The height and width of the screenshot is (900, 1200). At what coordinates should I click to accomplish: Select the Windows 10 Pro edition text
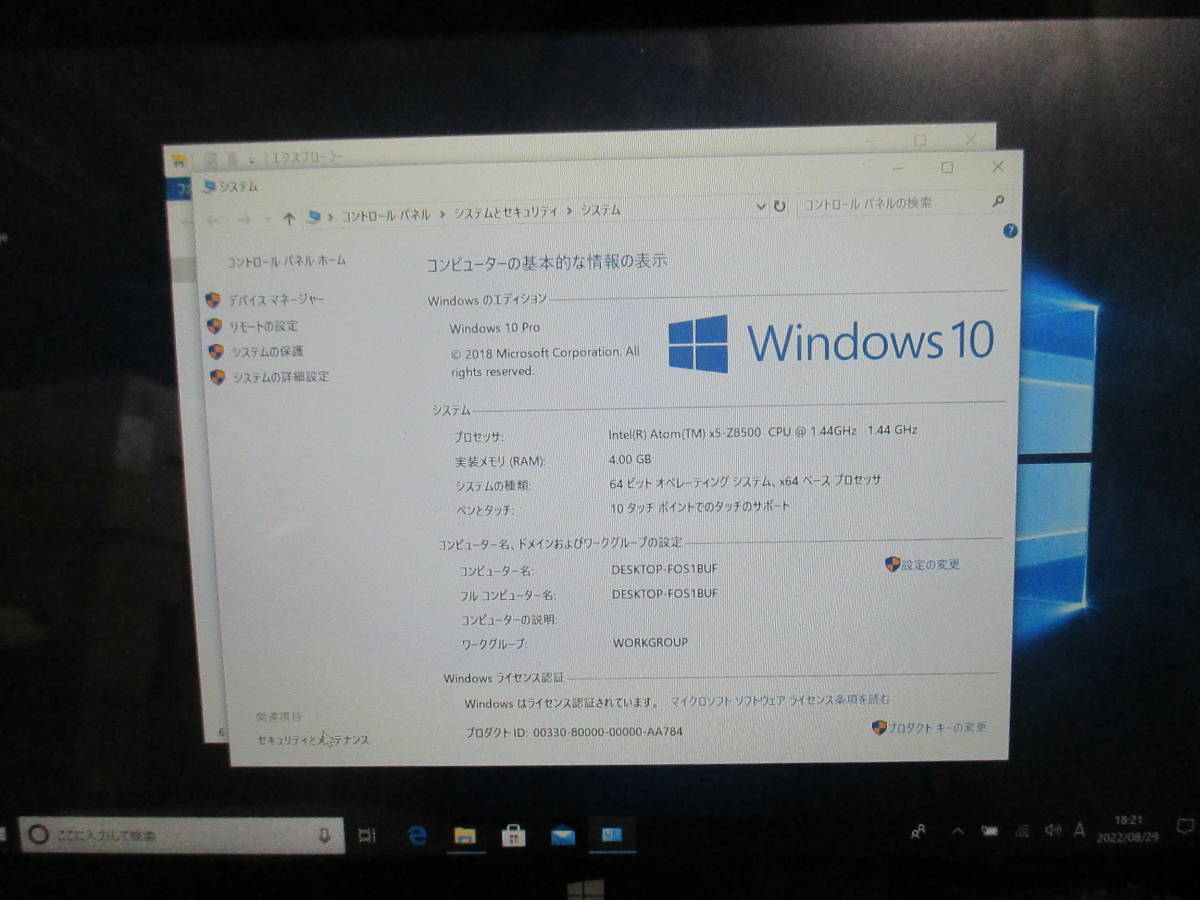494,328
